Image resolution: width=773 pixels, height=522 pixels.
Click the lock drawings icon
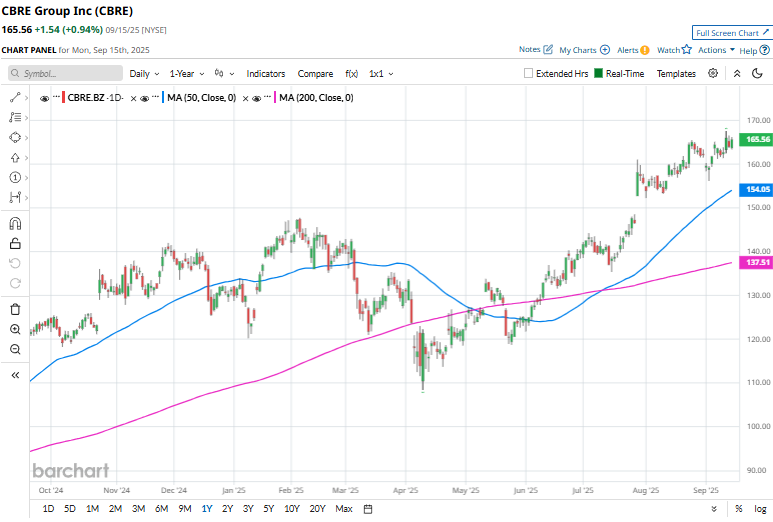click(15, 244)
